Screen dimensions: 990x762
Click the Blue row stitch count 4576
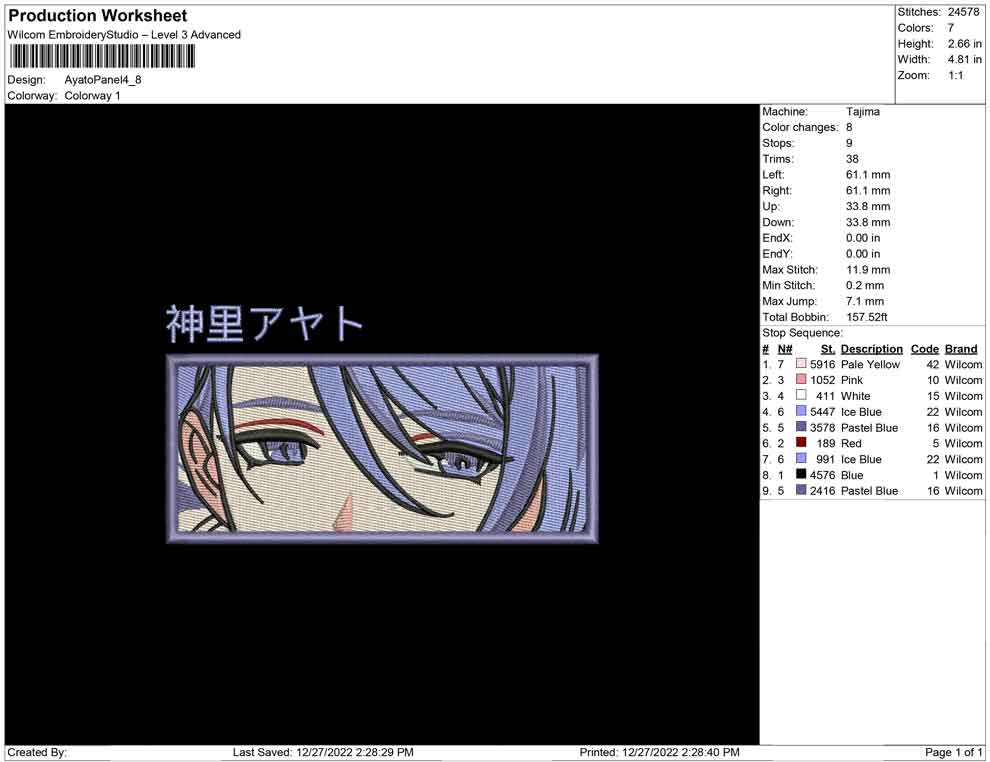[823, 475]
